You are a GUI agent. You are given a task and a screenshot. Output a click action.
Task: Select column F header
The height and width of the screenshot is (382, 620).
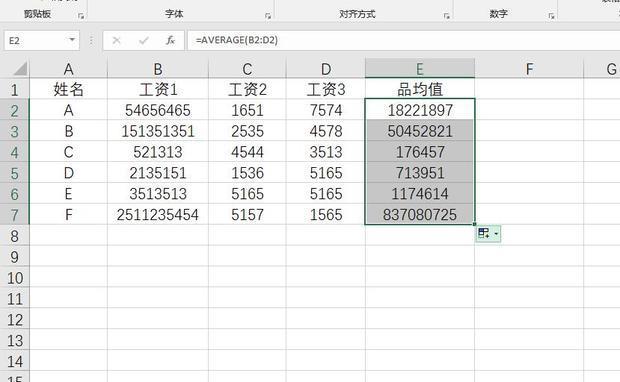(x=529, y=69)
